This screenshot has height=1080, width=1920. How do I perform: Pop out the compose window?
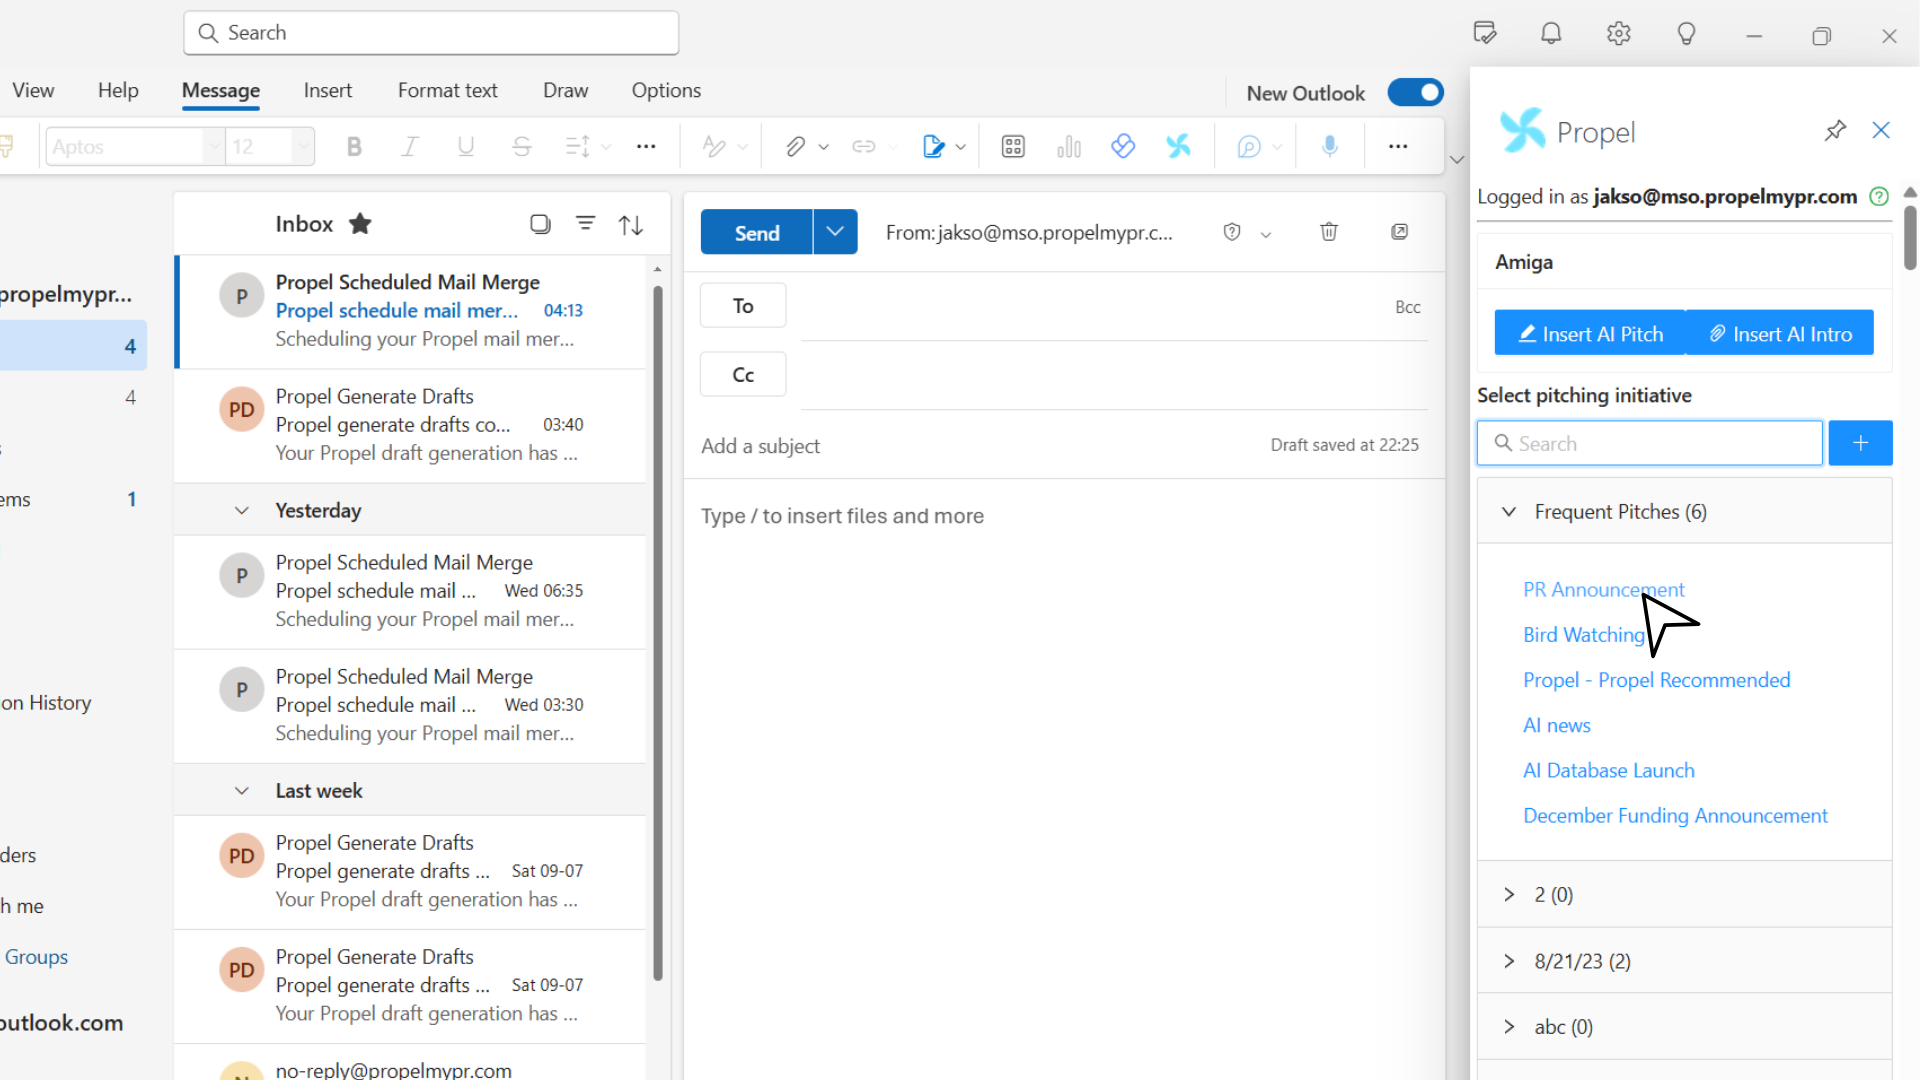click(x=1400, y=232)
